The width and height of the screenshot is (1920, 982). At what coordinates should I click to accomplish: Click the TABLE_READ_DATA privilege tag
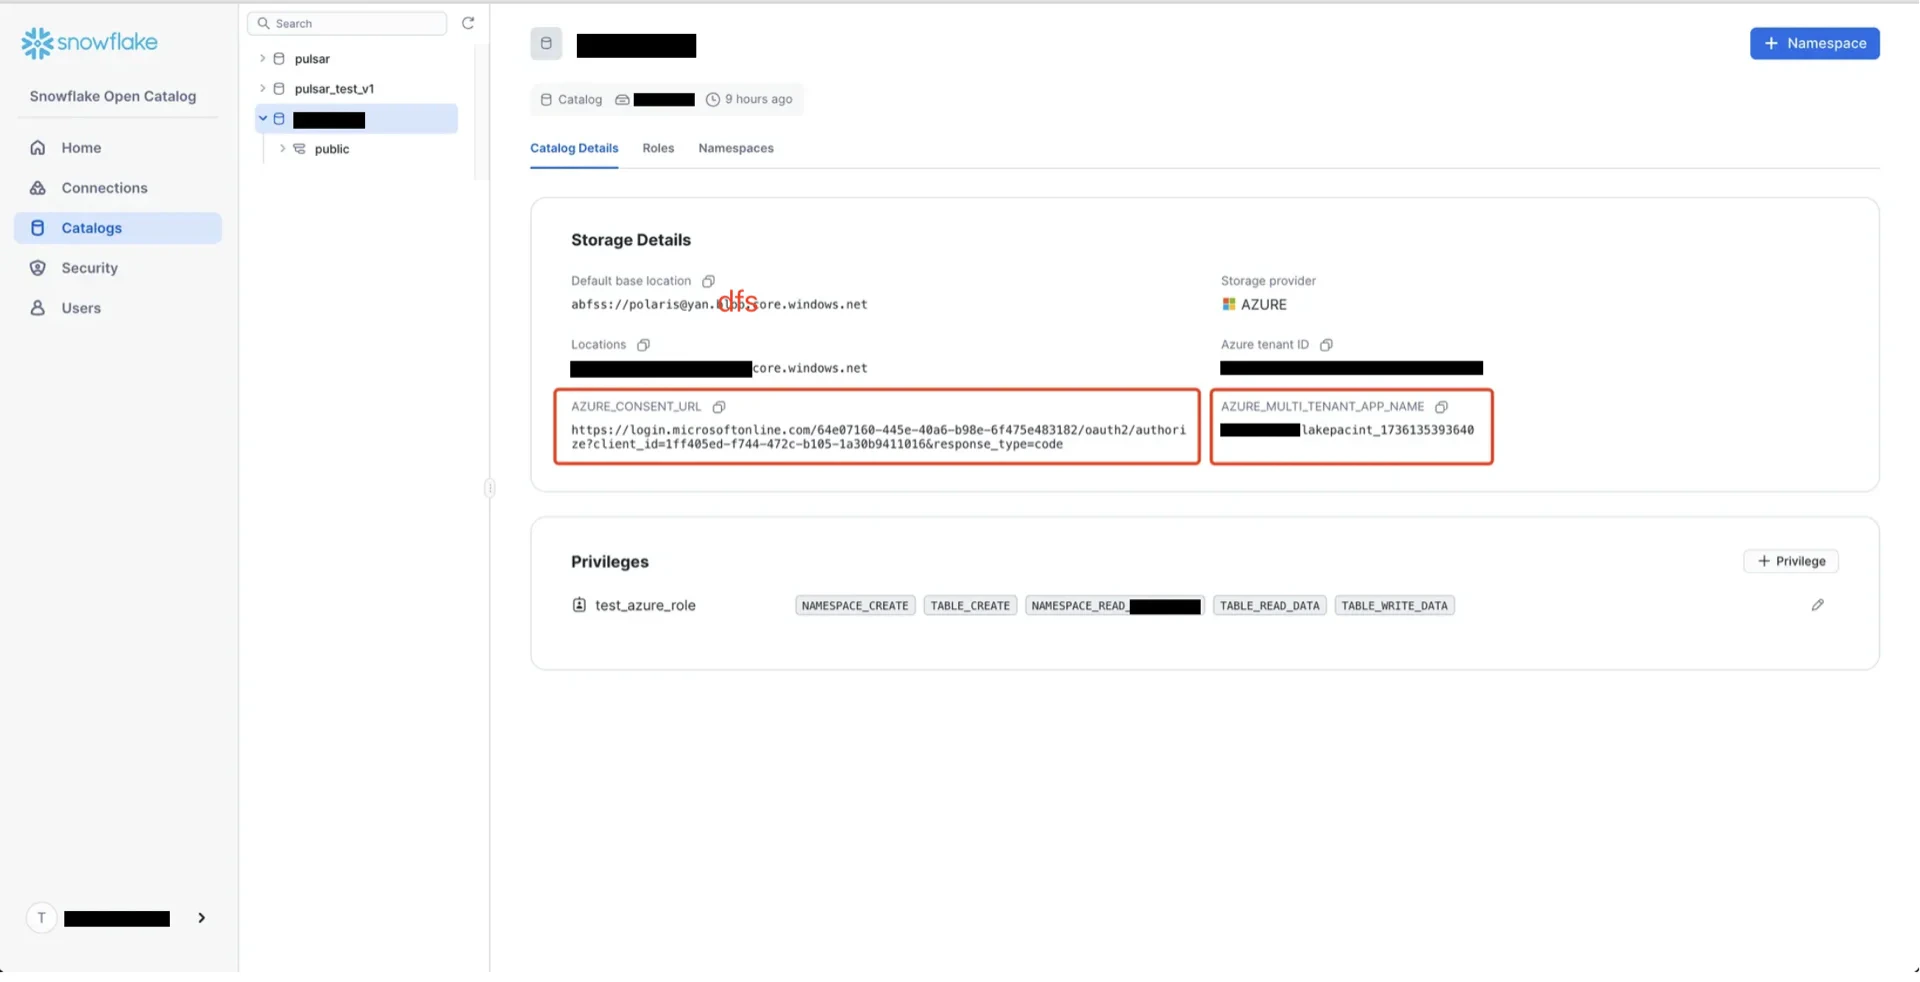(1270, 605)
